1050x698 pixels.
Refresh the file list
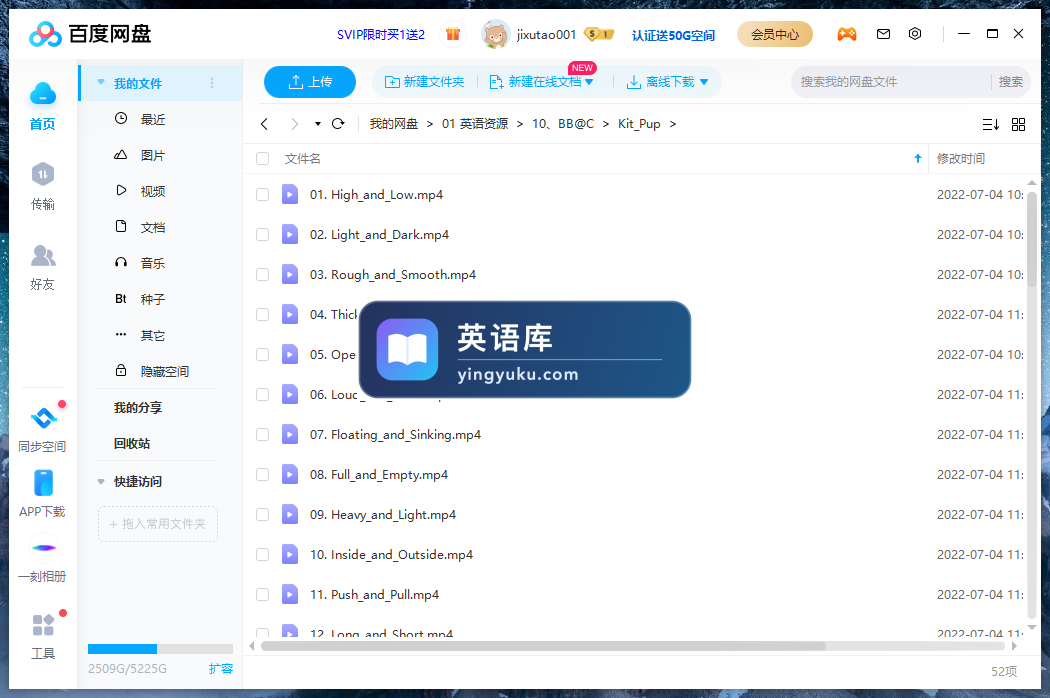pos(338,123)
